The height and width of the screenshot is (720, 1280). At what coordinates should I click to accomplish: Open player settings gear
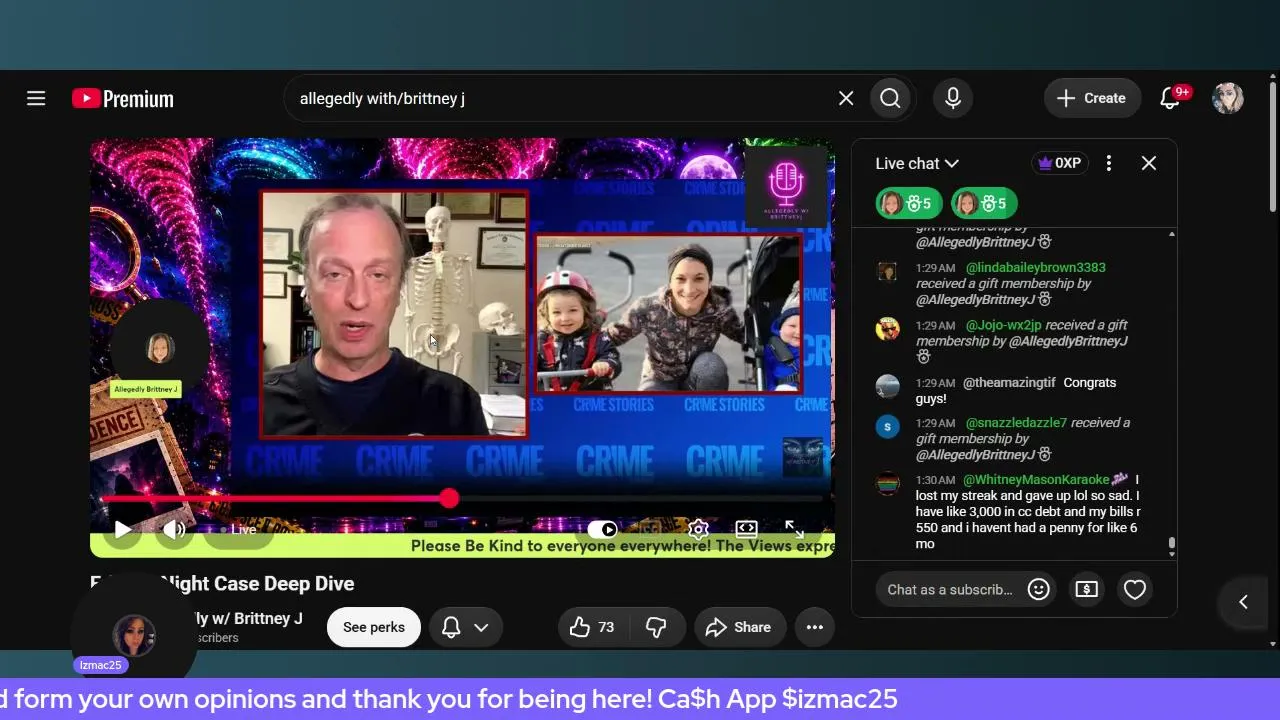(x=698, y=529)
